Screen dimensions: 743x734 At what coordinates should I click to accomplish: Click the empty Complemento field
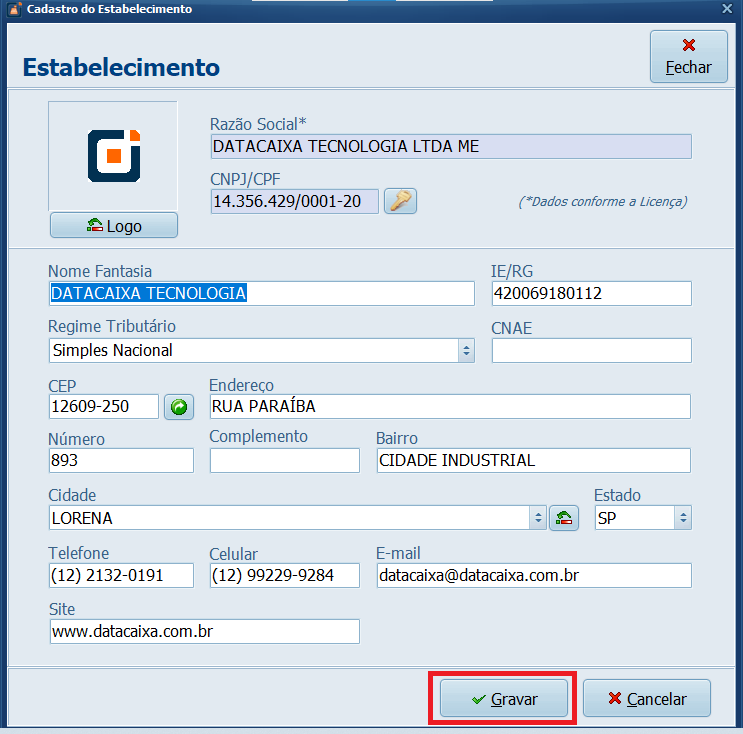tap(284, 461)
